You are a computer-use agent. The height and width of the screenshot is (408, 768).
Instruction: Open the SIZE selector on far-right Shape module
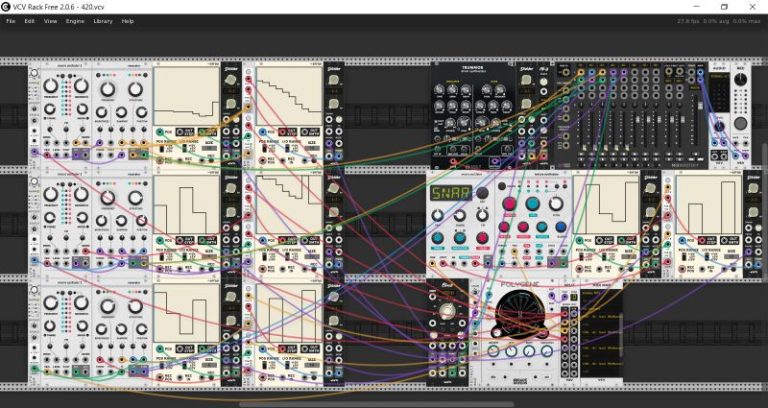733,256
